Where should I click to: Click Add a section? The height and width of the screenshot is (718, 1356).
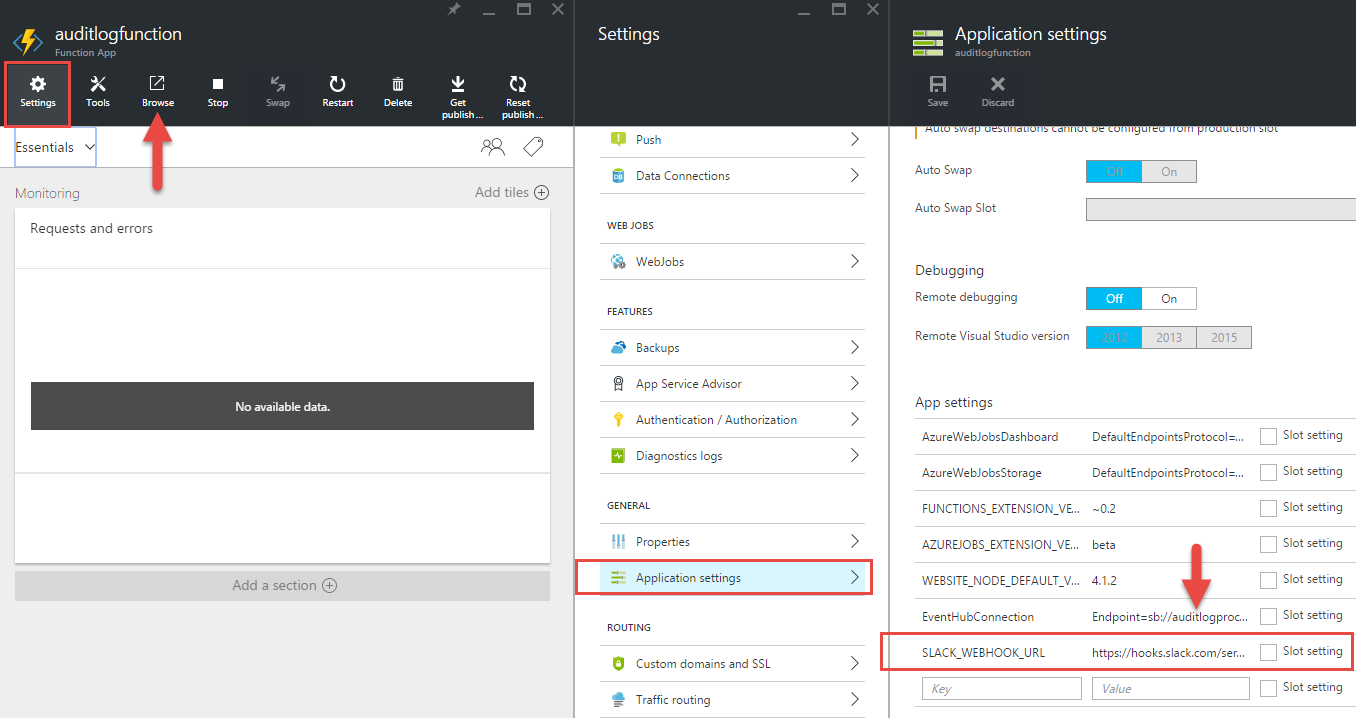(283, 586)
